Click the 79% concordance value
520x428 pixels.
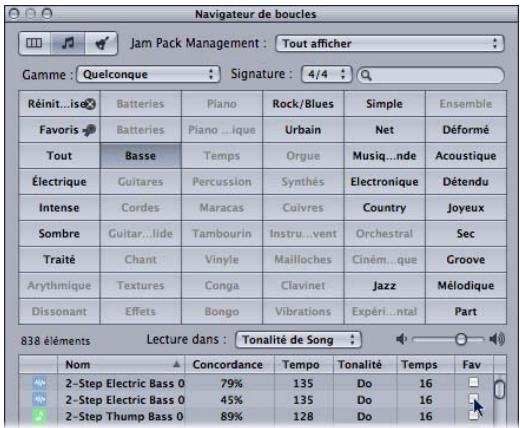click(x=231, y=384)
